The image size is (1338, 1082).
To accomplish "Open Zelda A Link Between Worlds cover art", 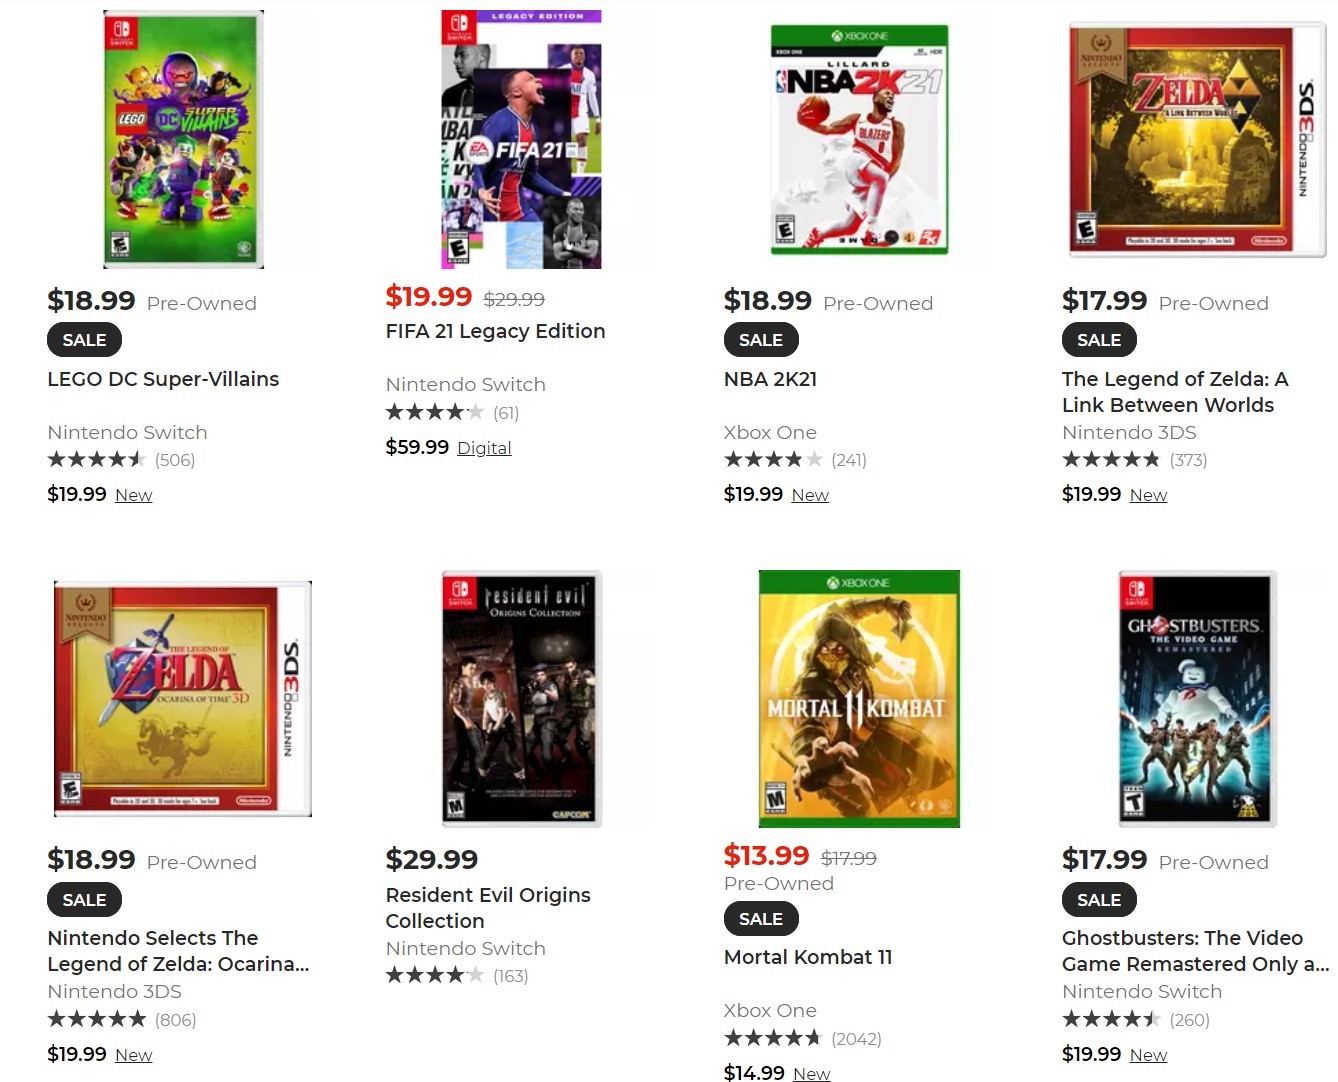I will tap(1197, 139).
